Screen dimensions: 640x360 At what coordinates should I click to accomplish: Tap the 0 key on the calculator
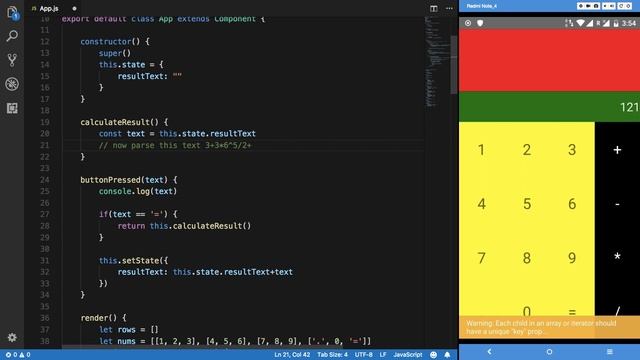527,311
